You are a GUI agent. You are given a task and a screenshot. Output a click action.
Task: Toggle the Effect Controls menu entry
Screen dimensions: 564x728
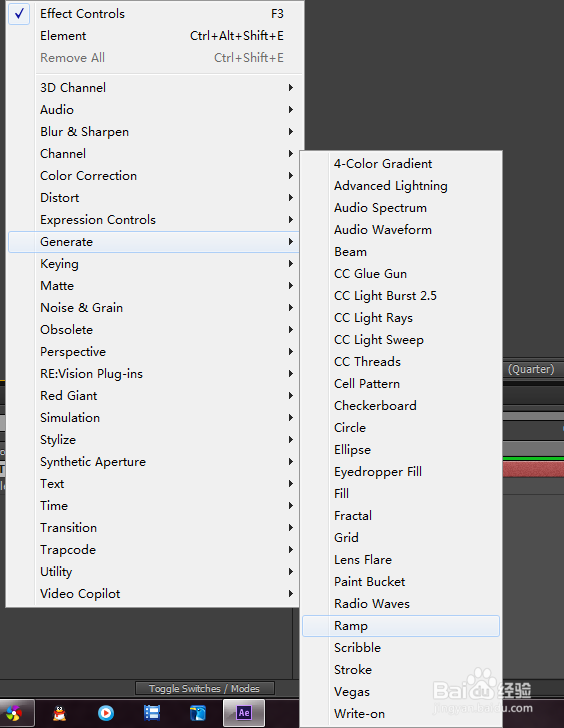point(155,14)
